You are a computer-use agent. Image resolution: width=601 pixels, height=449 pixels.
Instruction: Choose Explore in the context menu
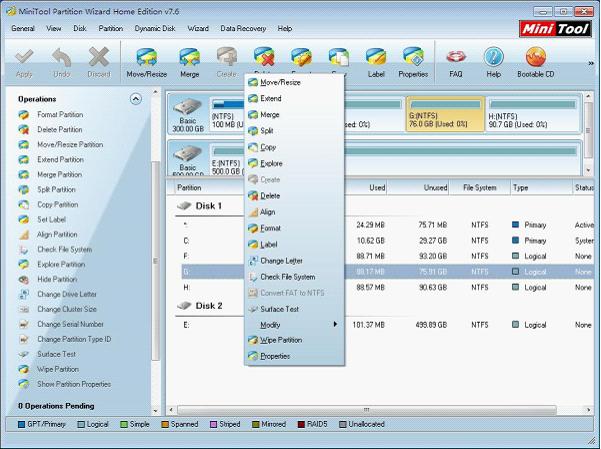tap(294, 163)
